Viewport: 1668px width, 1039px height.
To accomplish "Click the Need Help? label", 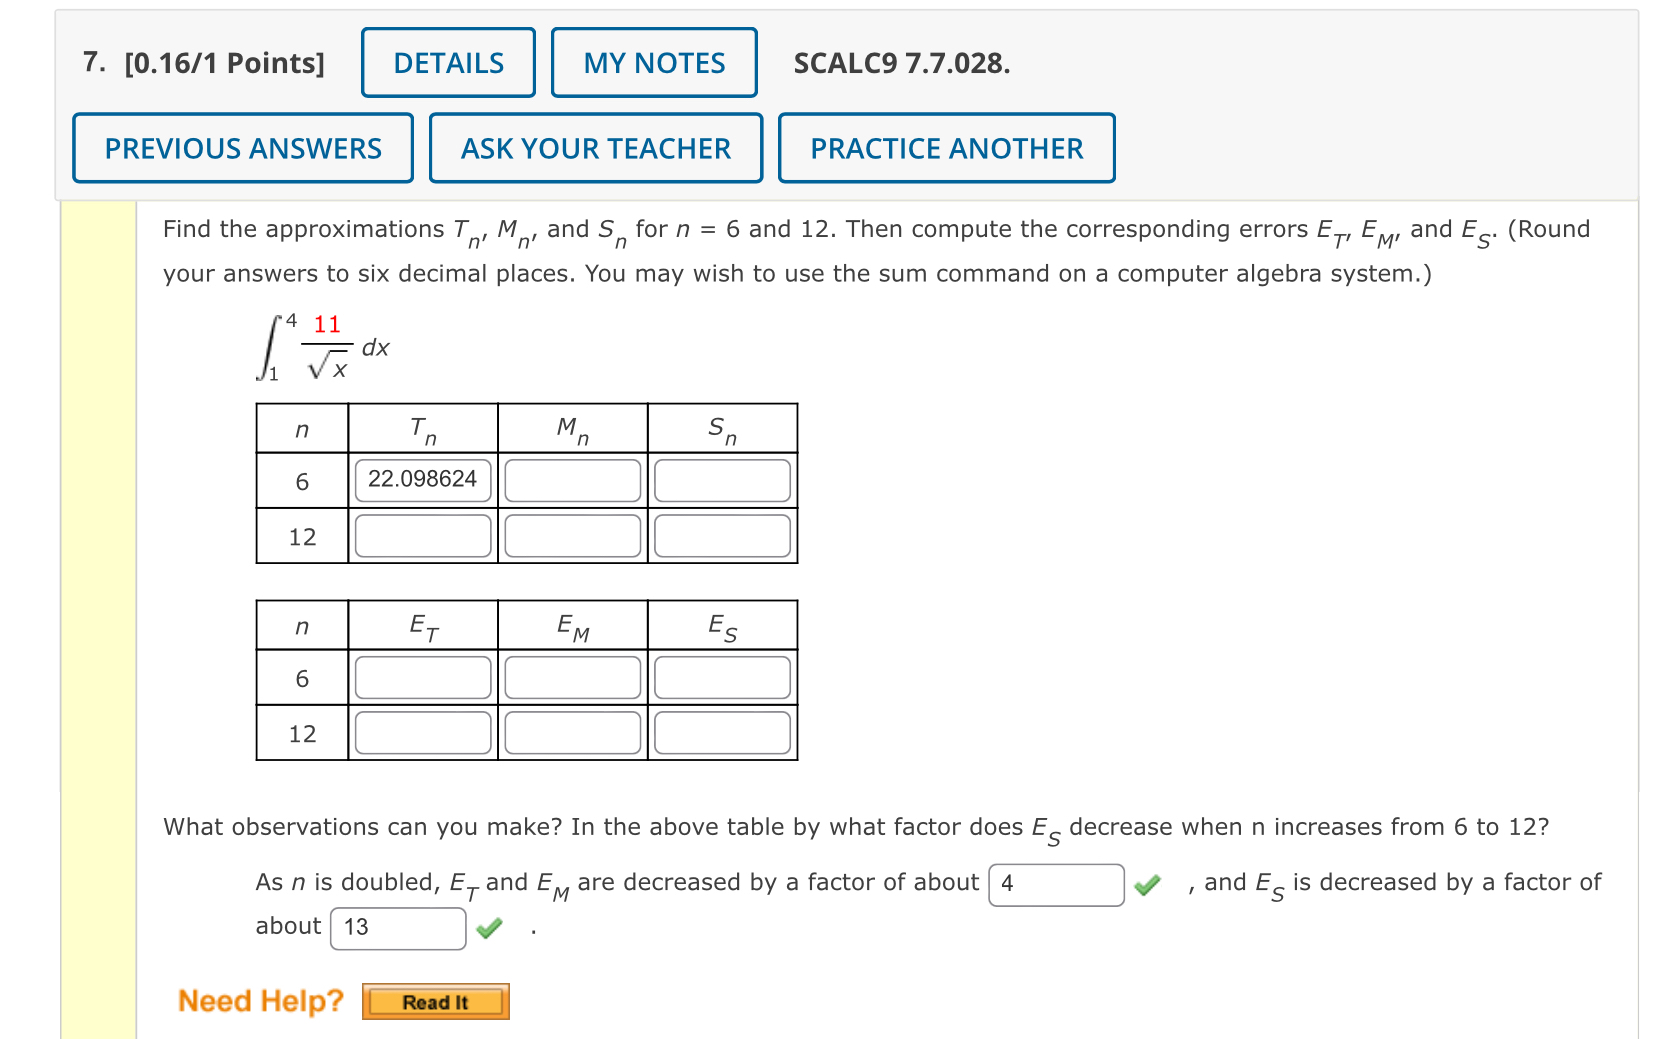I will [x=260, y=1000].
